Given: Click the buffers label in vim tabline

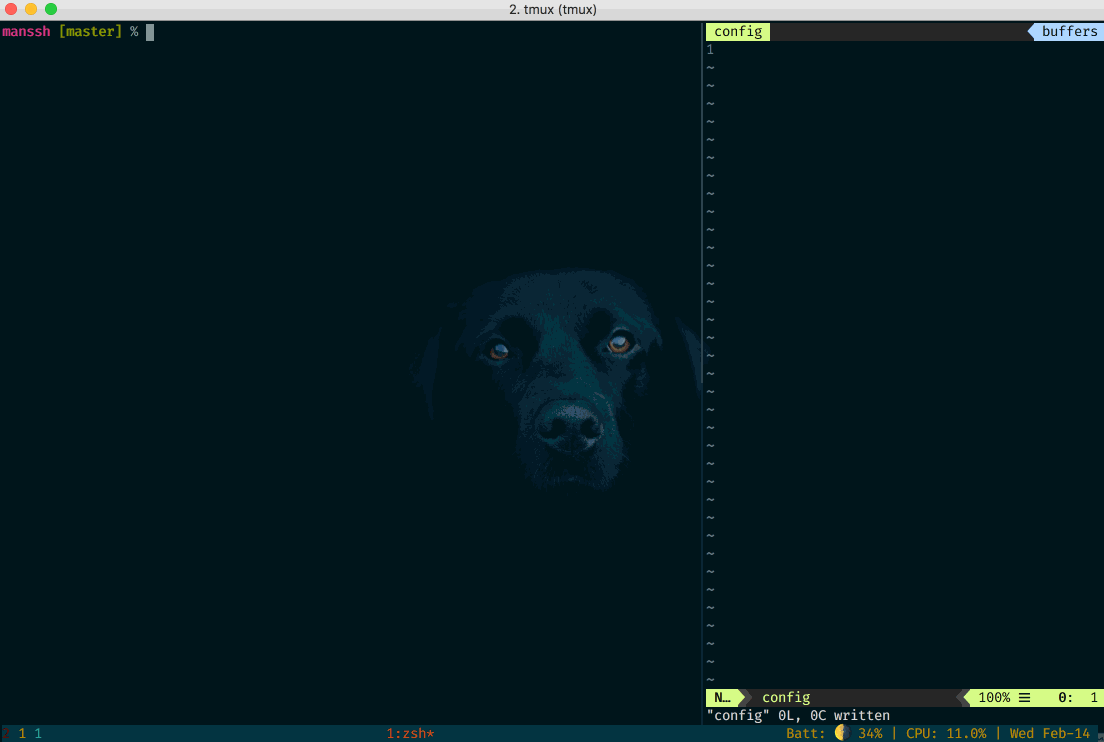Looking at the screenshot, I should pos(1069,31).
